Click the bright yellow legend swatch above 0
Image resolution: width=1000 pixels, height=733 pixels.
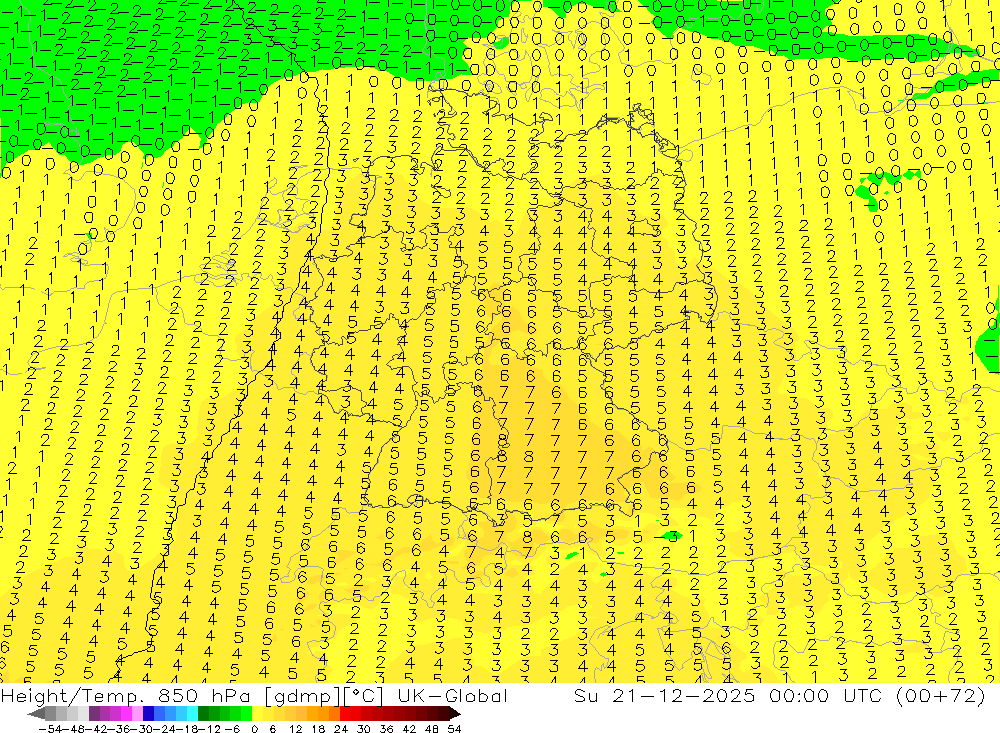click(257, 714)
